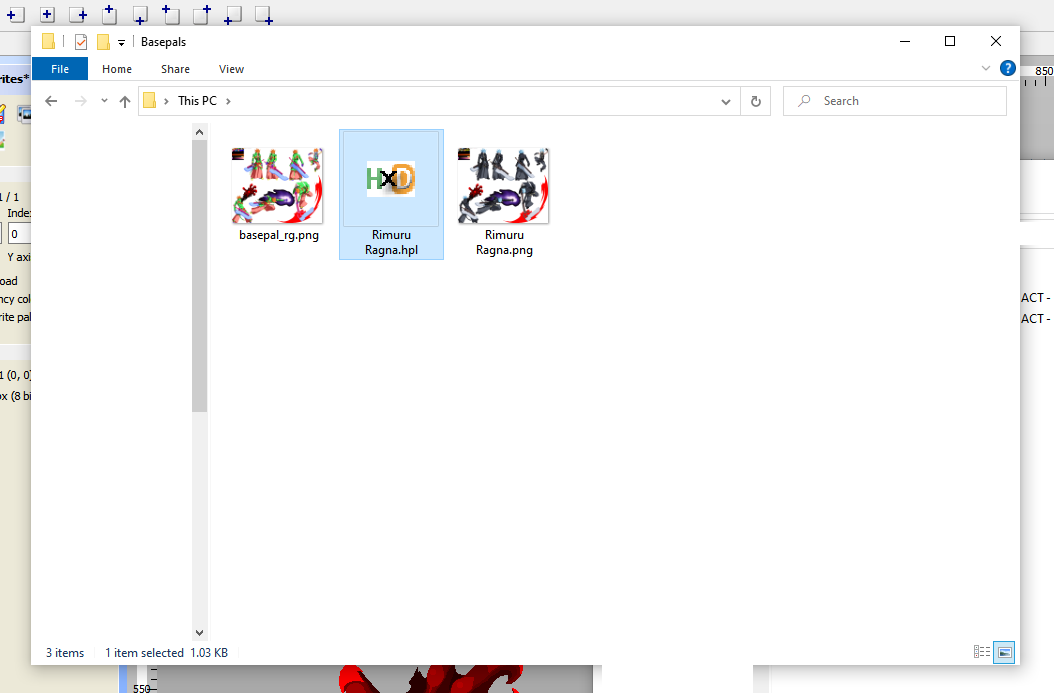Click the Search input box
The width and height of the screenshot is (1054, 693).
895,101
